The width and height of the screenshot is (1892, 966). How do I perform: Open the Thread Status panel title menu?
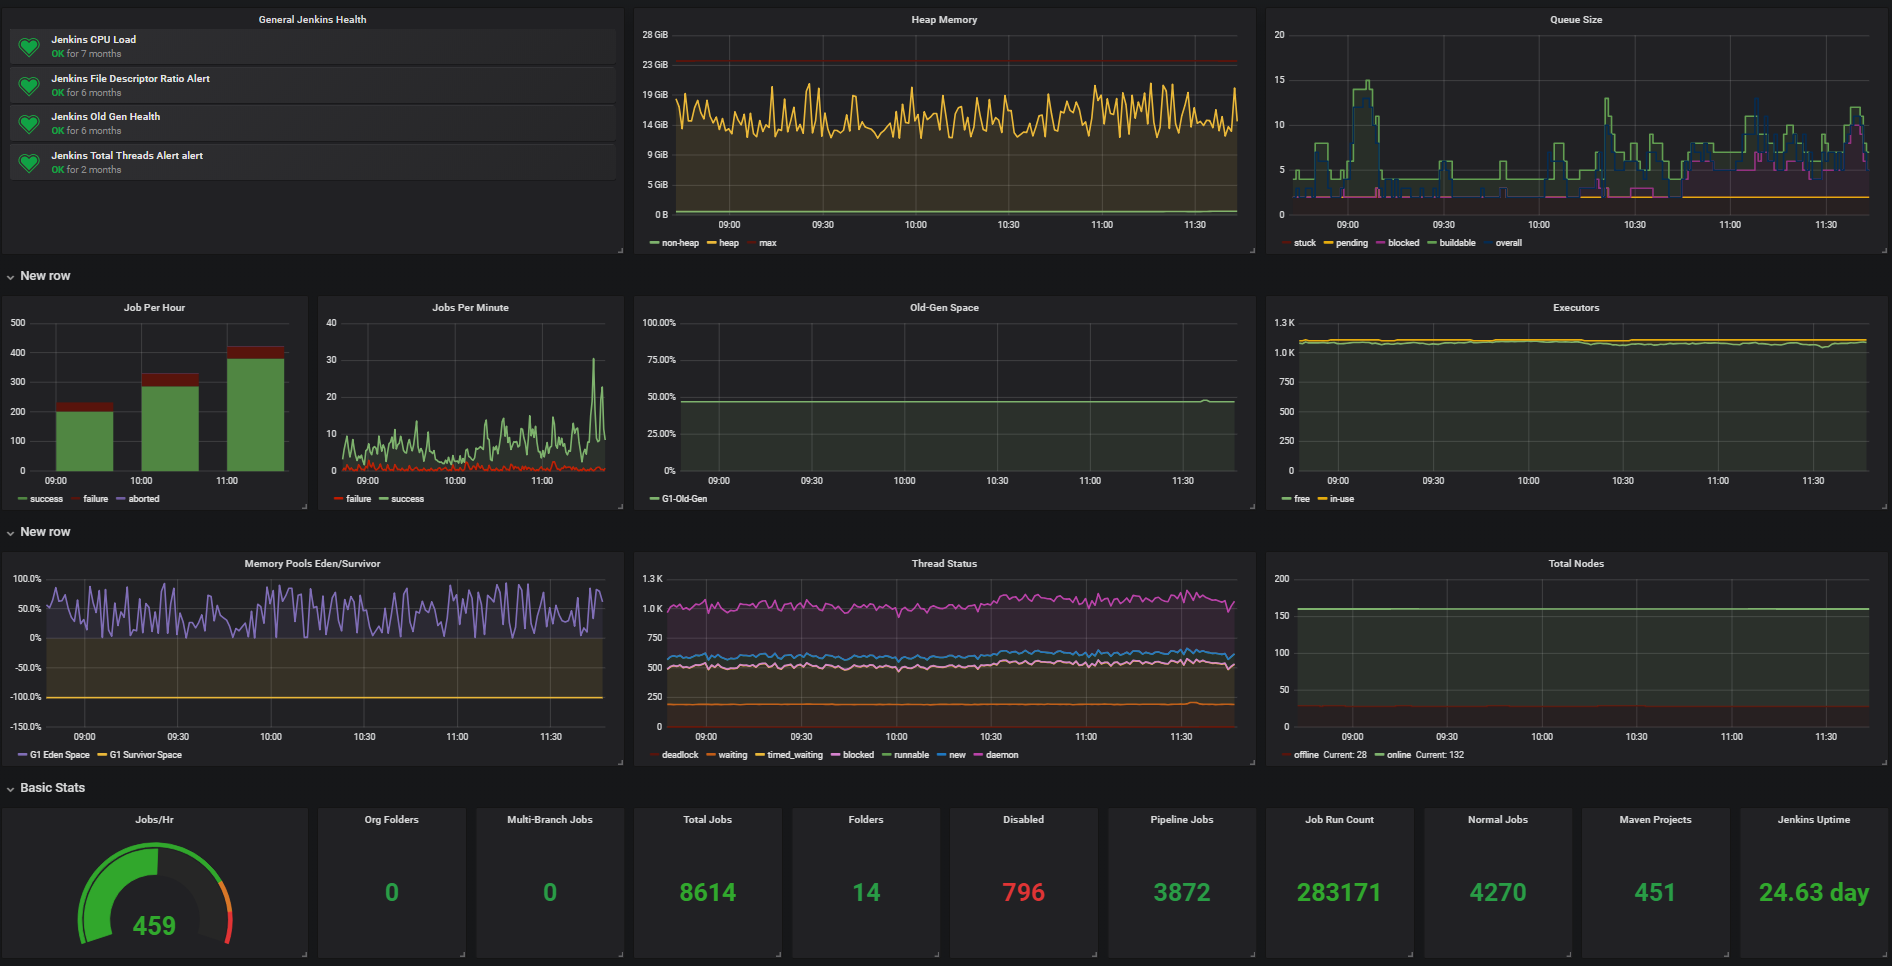click(x=944, y=564)
